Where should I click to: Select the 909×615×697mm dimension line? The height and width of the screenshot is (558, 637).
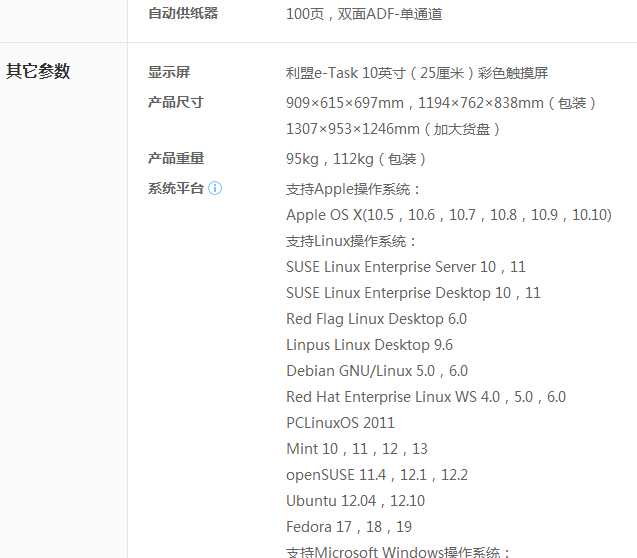(x=441, y=103)
